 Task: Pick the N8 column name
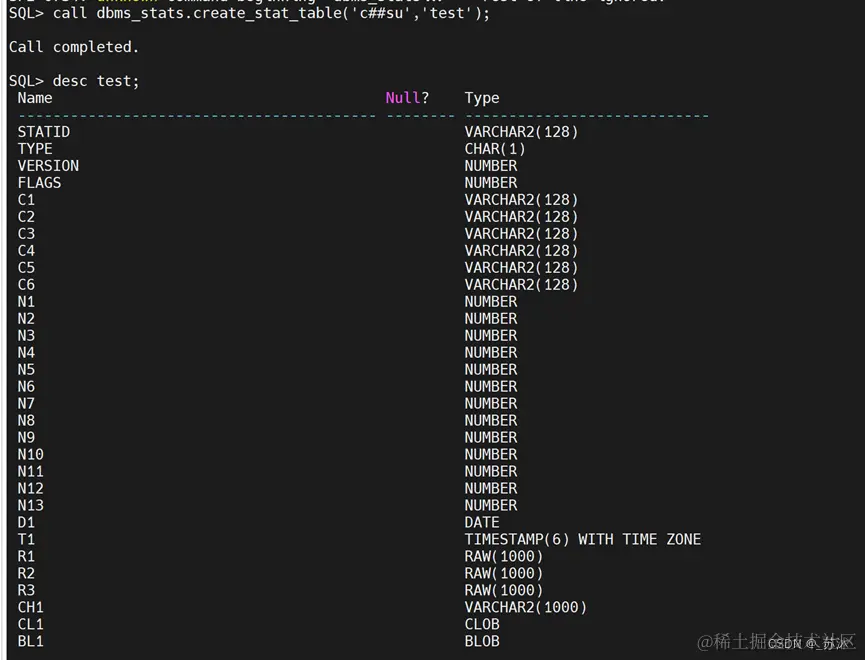[26, 421]
